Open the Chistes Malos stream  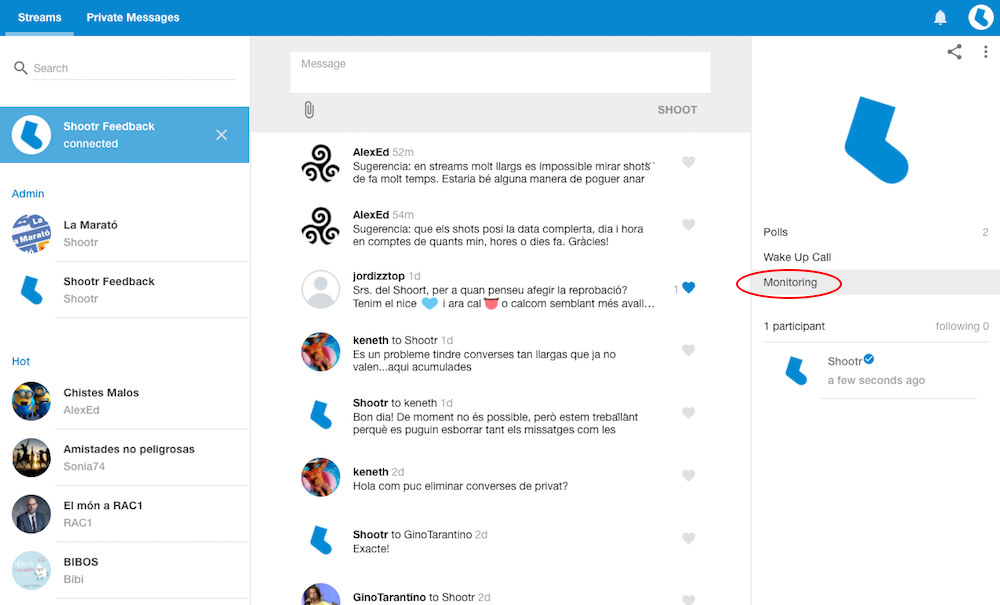point(124,401)
